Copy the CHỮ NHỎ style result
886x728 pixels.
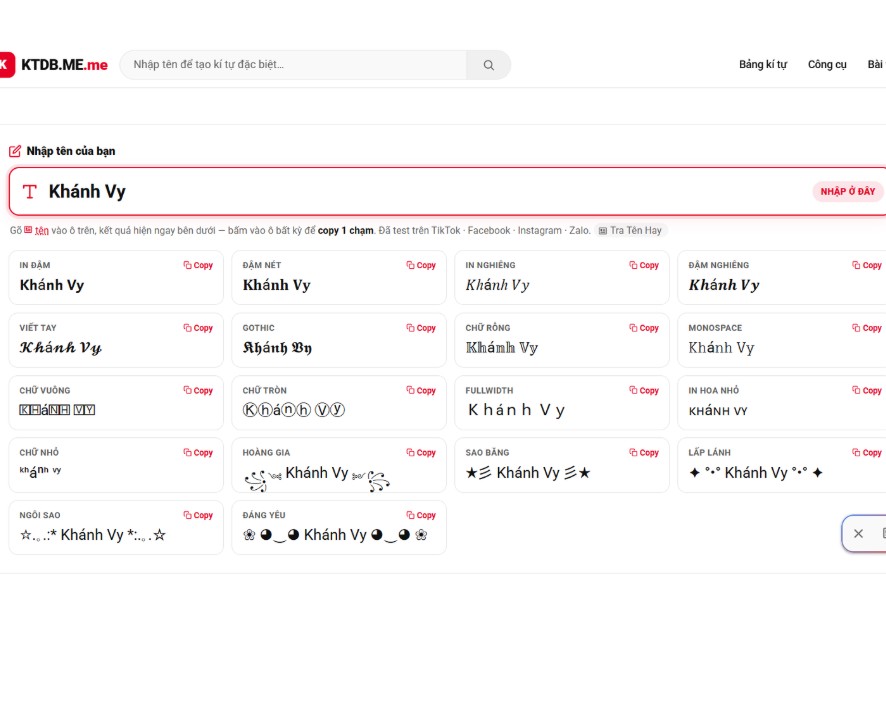coord(198,453)
